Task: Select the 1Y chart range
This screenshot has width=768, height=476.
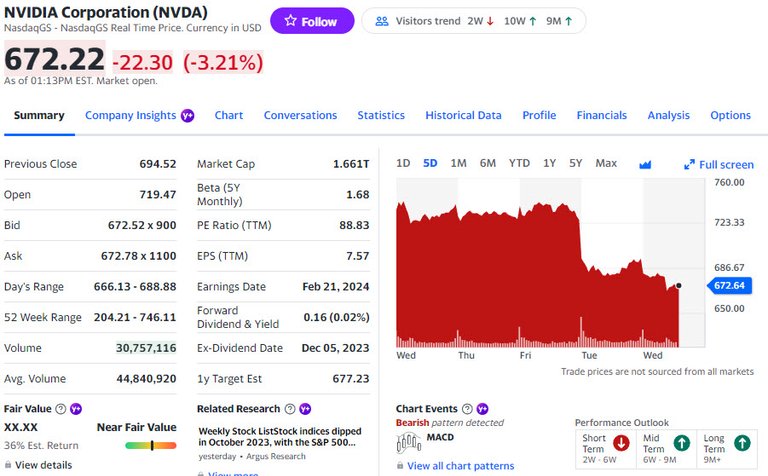Action: point(550,163)
